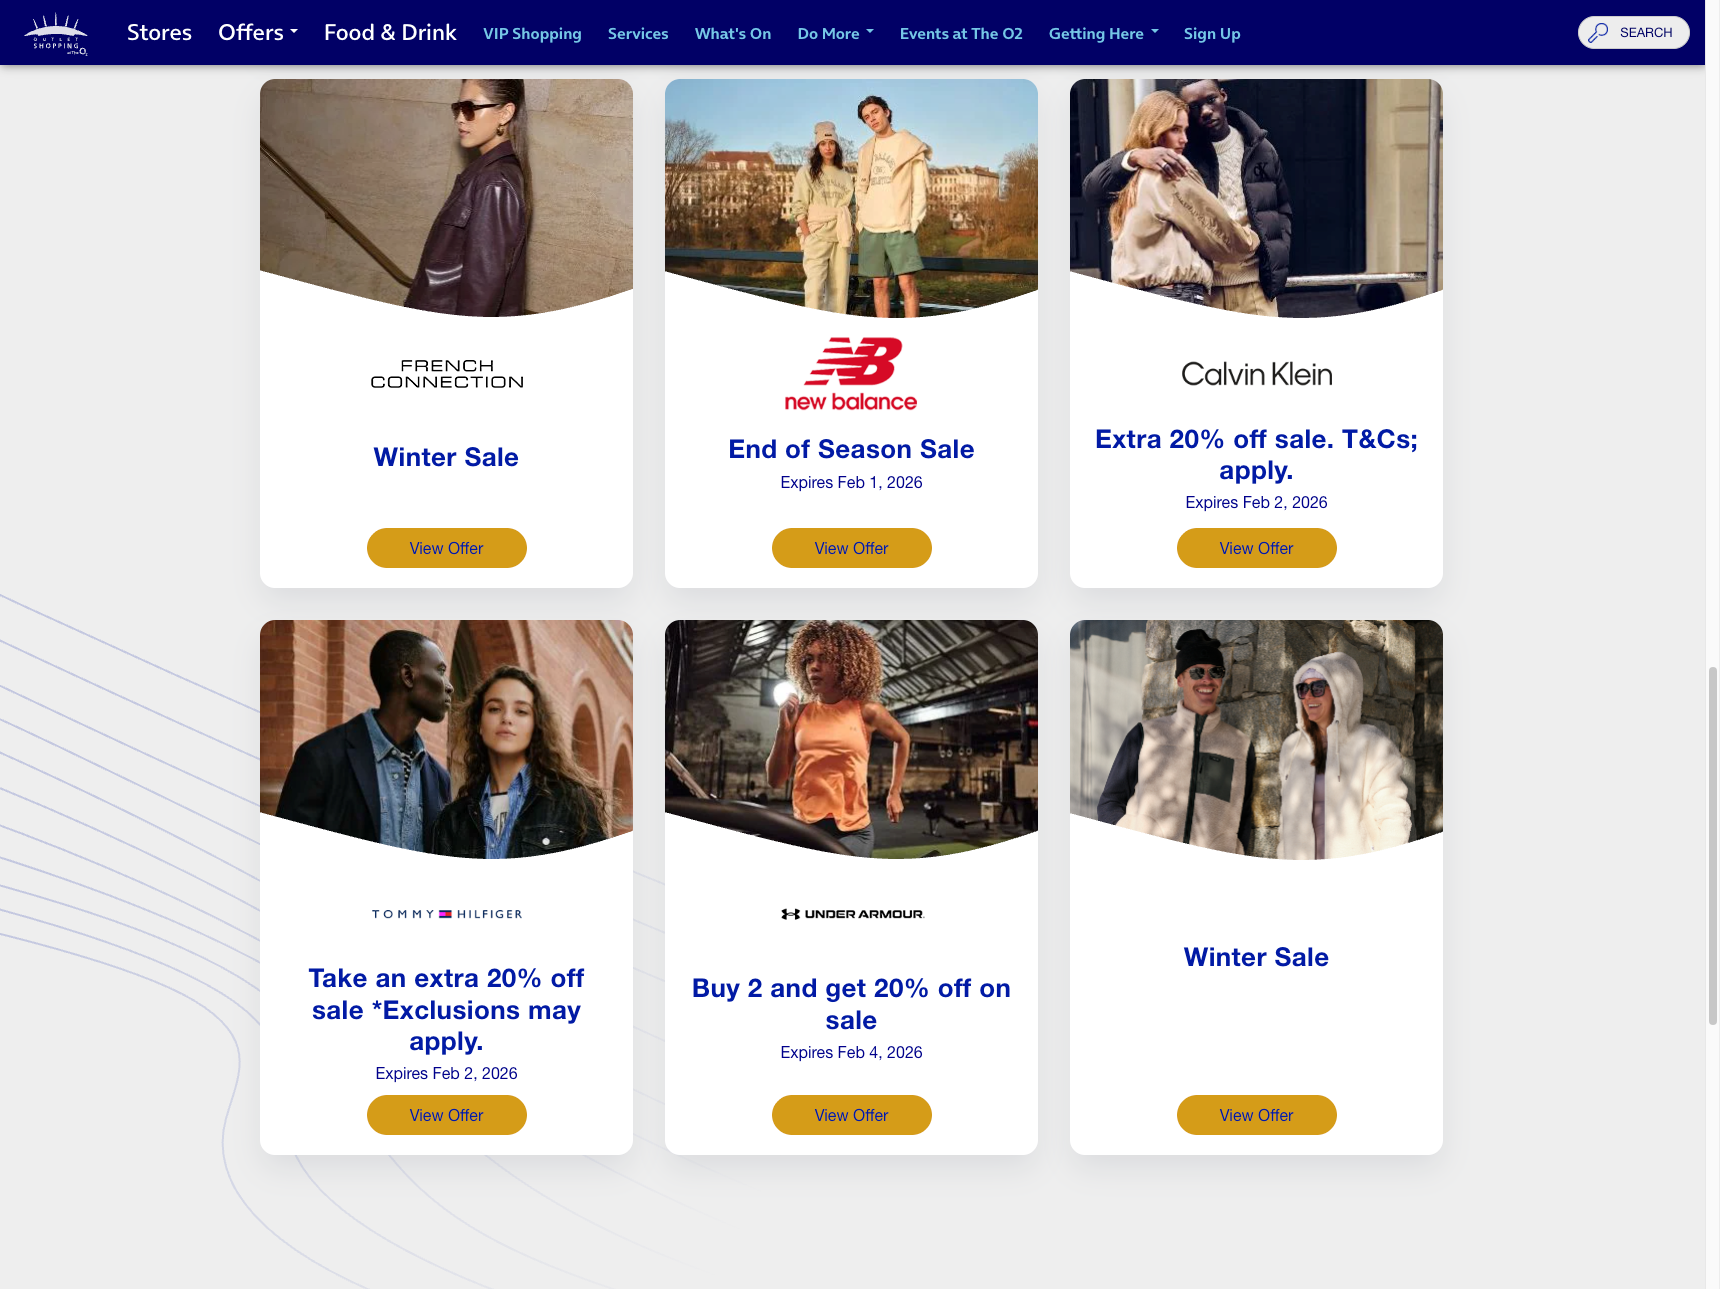This screenshot has height=1289, width=1720.
Task: View Offer for French Connection Winter Sale
Action: tap(447, 548)
